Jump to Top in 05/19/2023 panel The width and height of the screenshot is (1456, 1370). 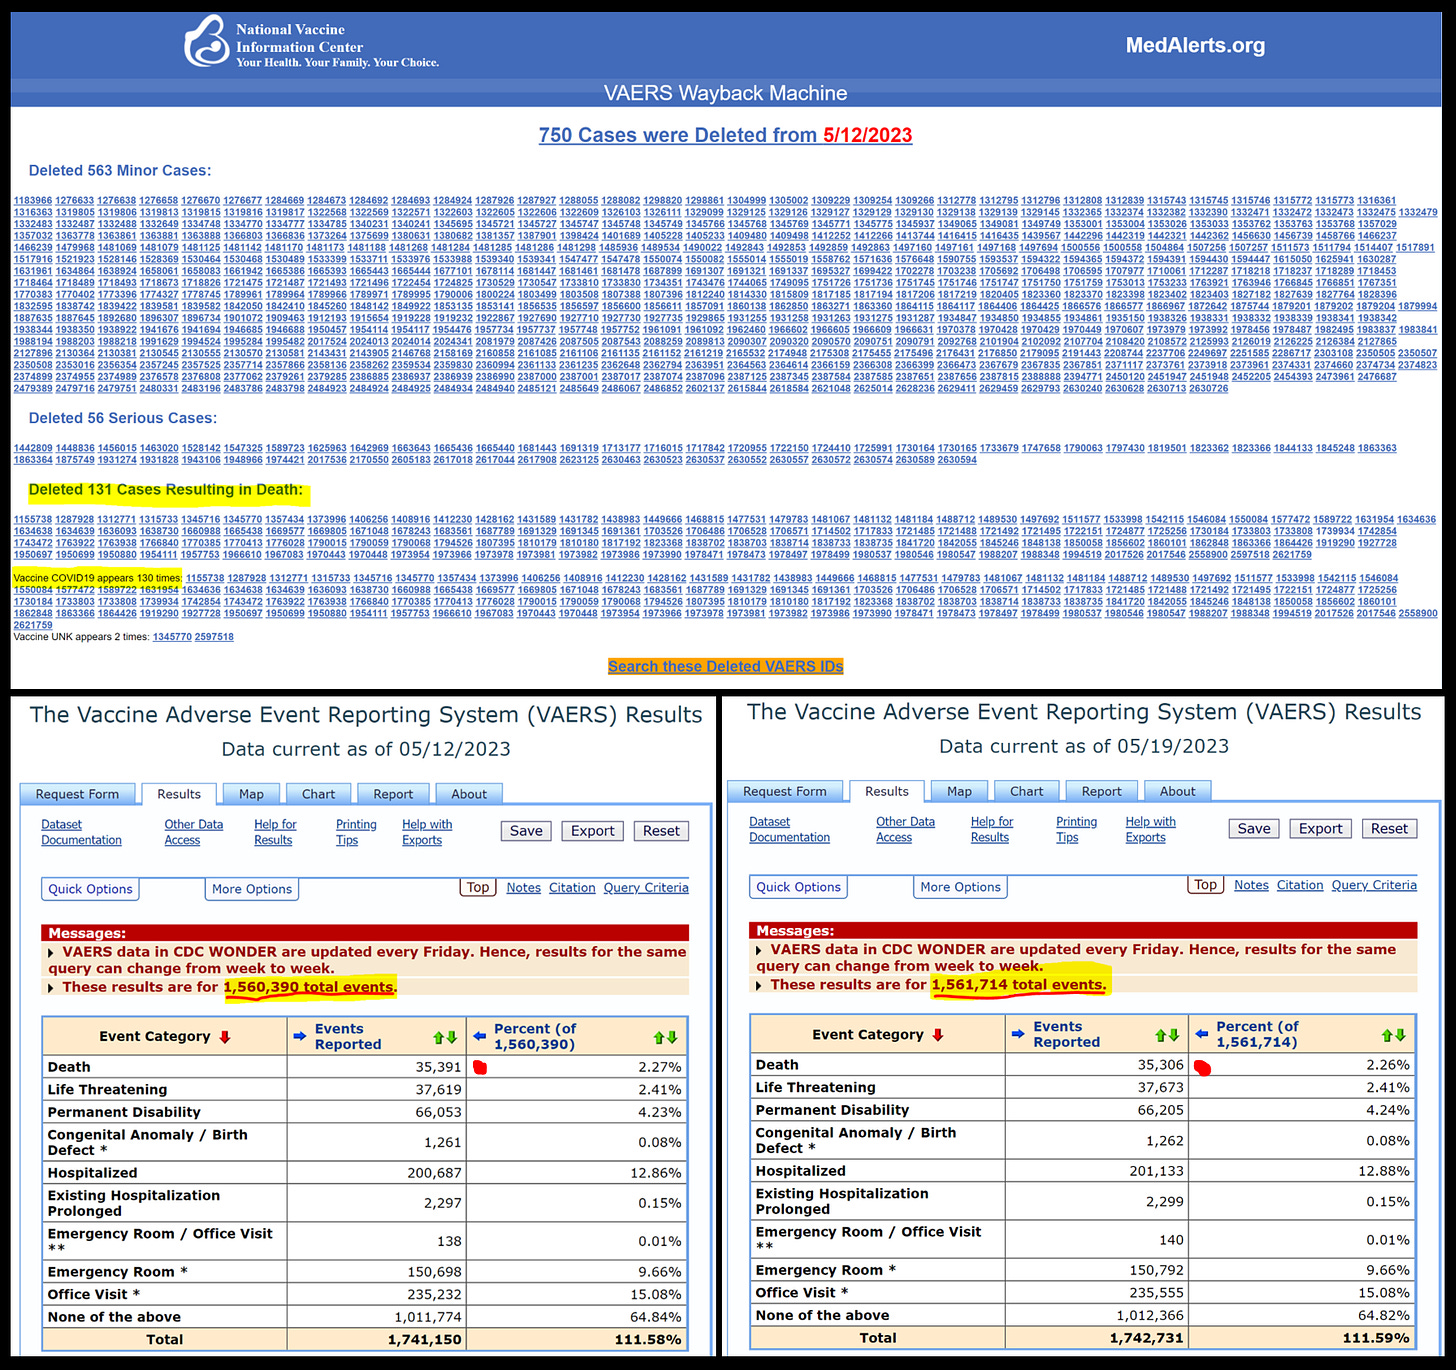1206,885
